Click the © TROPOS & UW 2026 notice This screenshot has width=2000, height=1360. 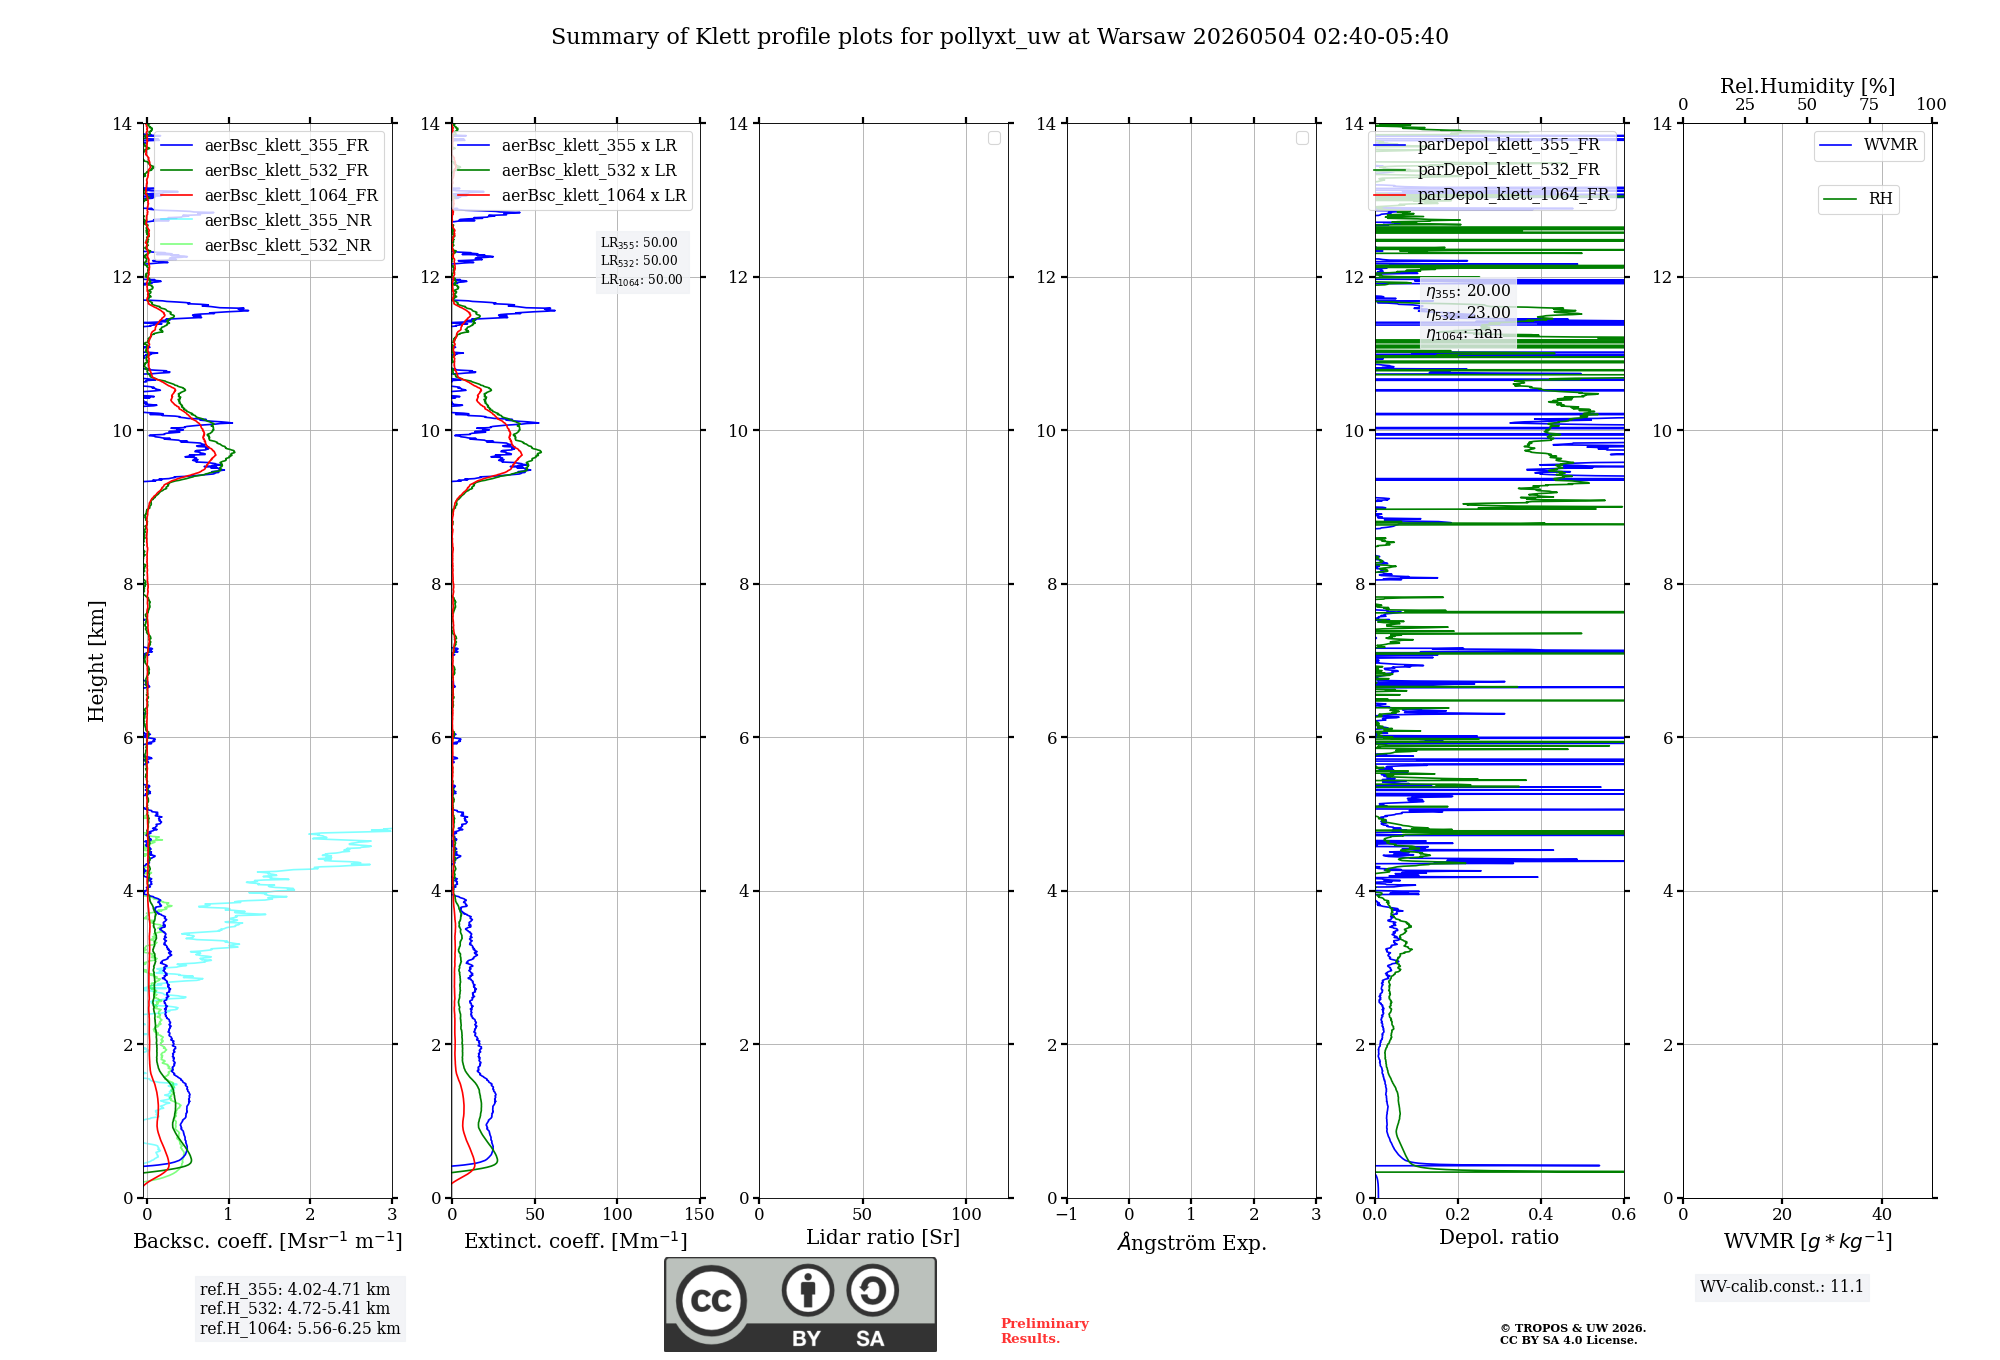click(1573, 1329)
